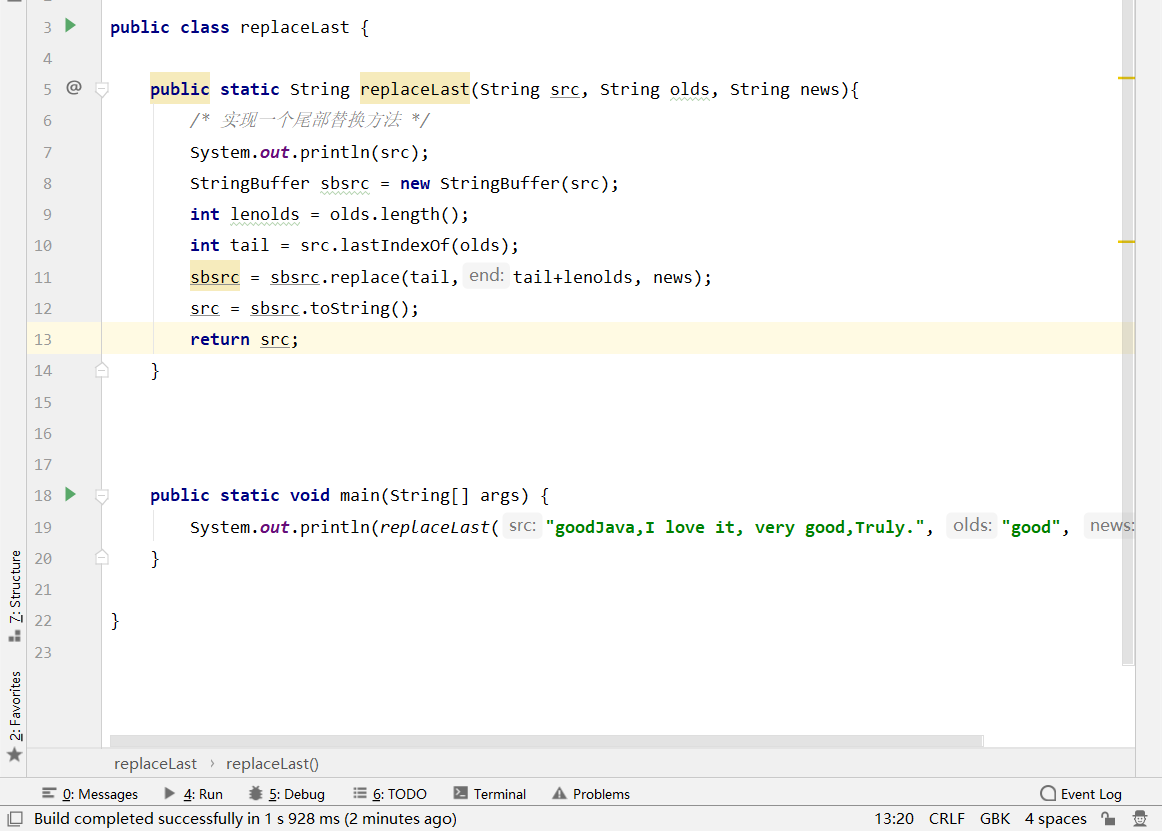The image size is (1162, 831).
Task: Open the Problems tool window
Action: 591,794
